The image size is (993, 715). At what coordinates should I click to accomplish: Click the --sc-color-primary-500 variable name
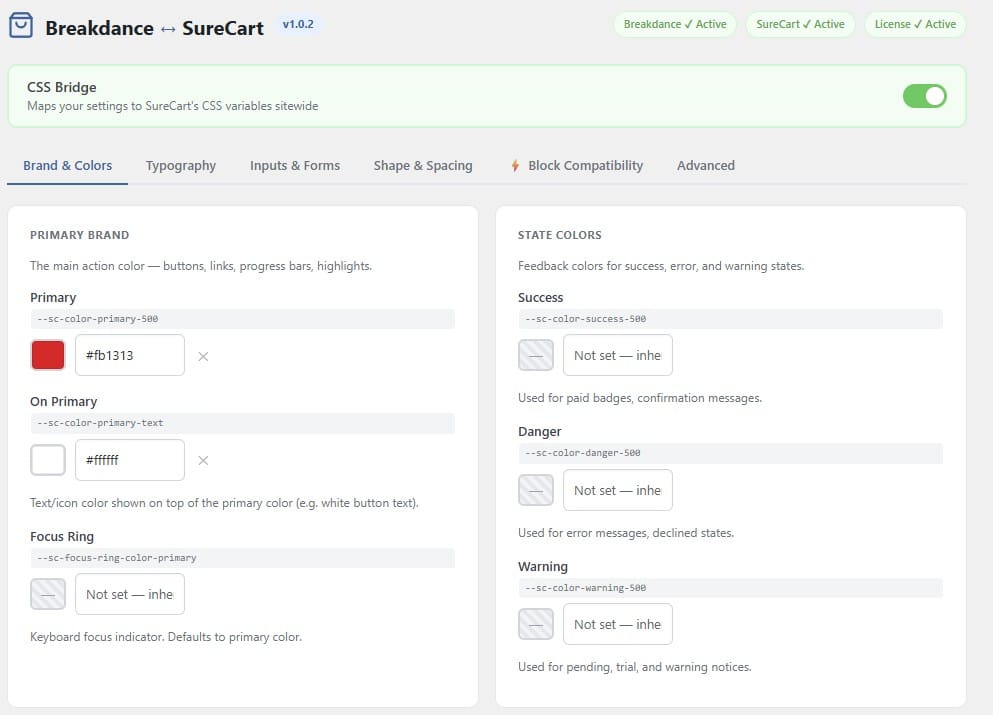coord(98,319)
